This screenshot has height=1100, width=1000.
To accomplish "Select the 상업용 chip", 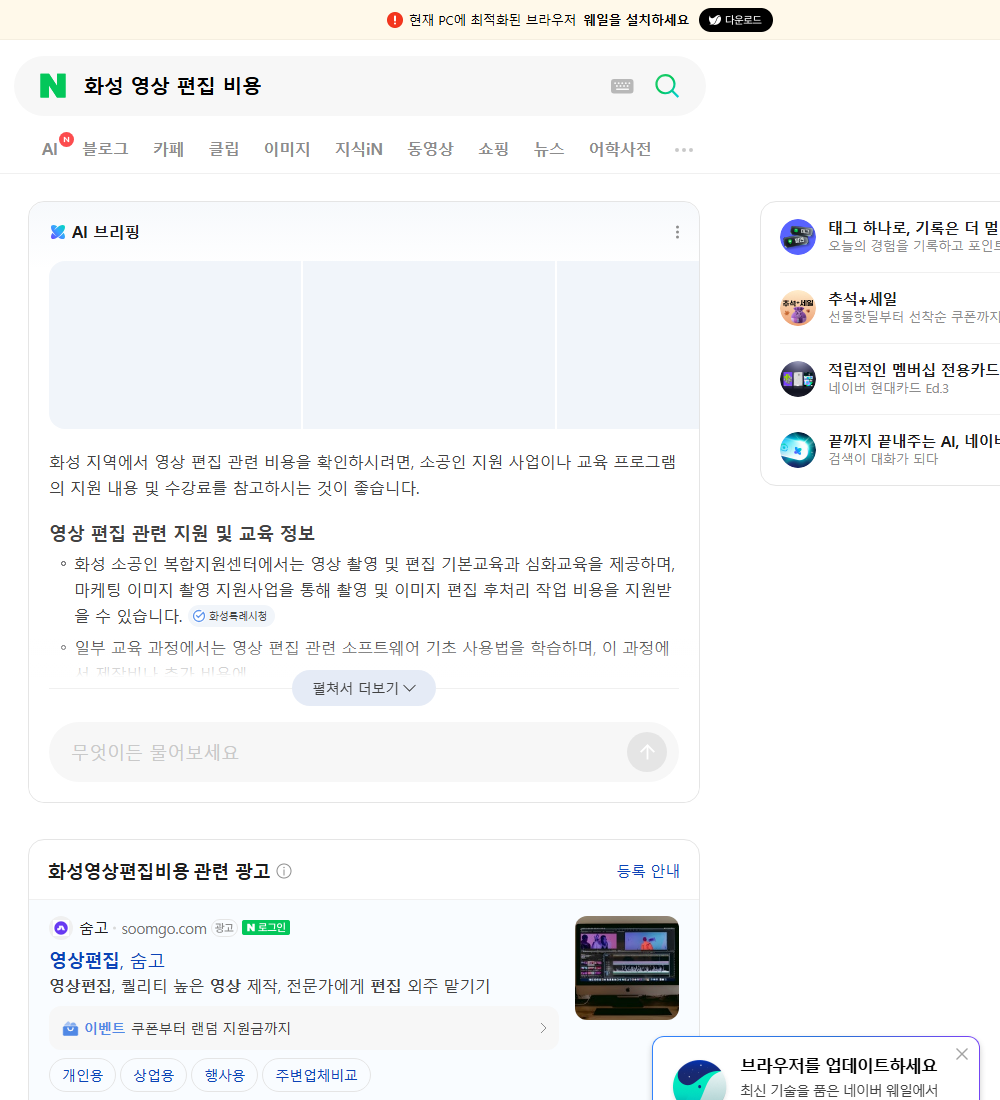I will click(153, 1075).
